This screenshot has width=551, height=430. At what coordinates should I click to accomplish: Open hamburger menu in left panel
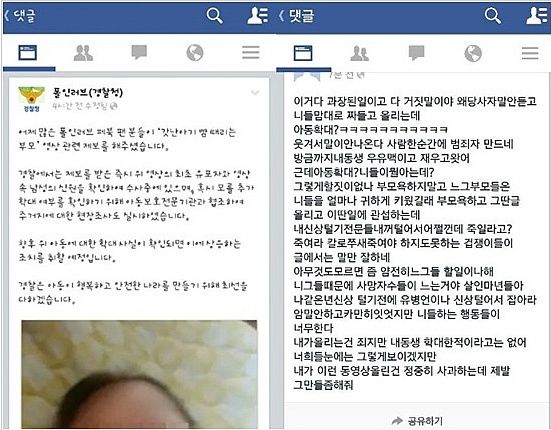[x=251, y=53]
